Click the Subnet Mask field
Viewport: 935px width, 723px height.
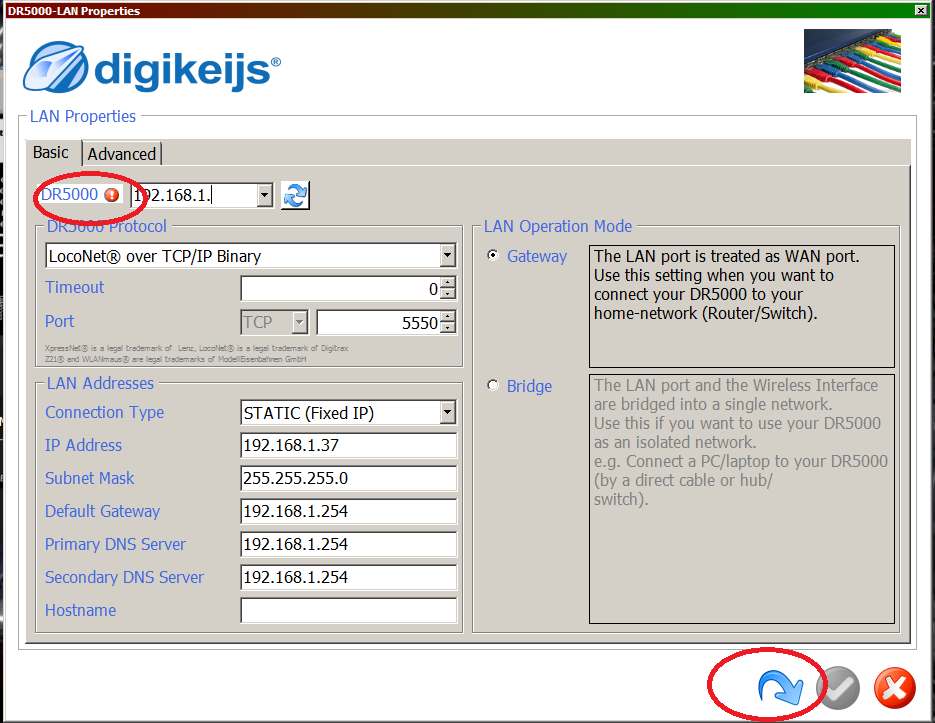[x=349, y=478]
